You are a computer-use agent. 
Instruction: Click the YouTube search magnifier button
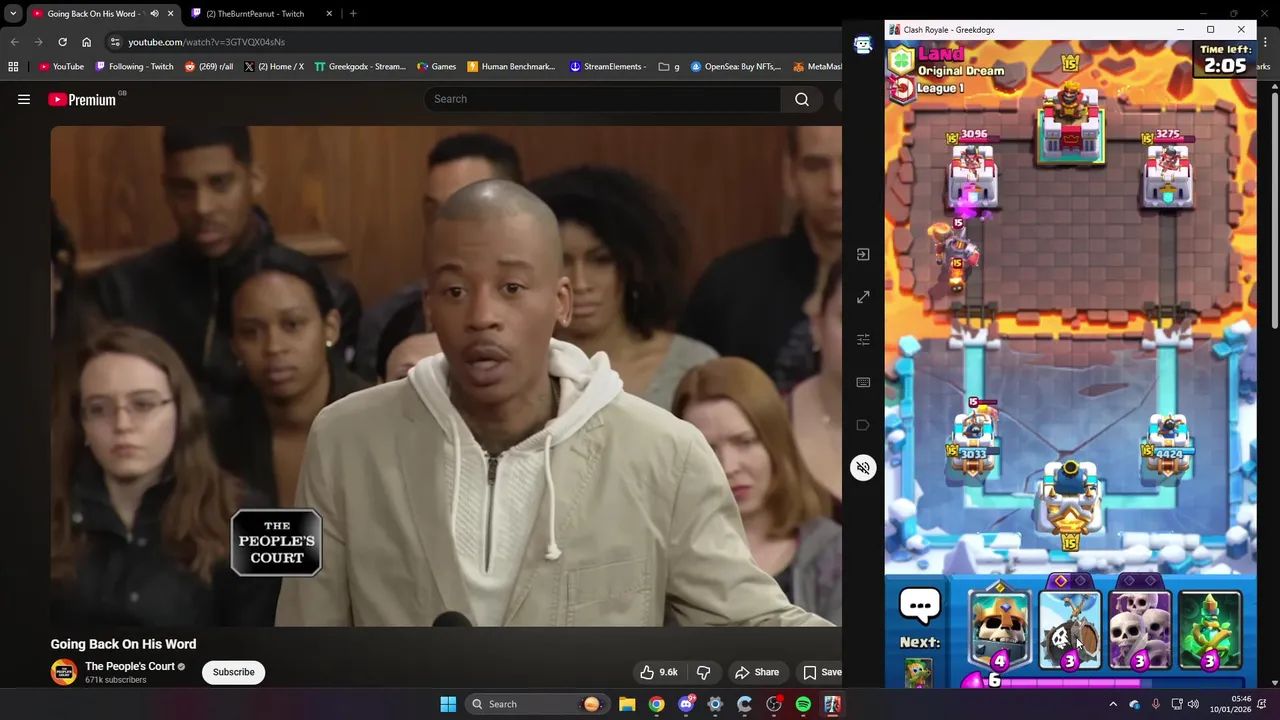(801, 99)
